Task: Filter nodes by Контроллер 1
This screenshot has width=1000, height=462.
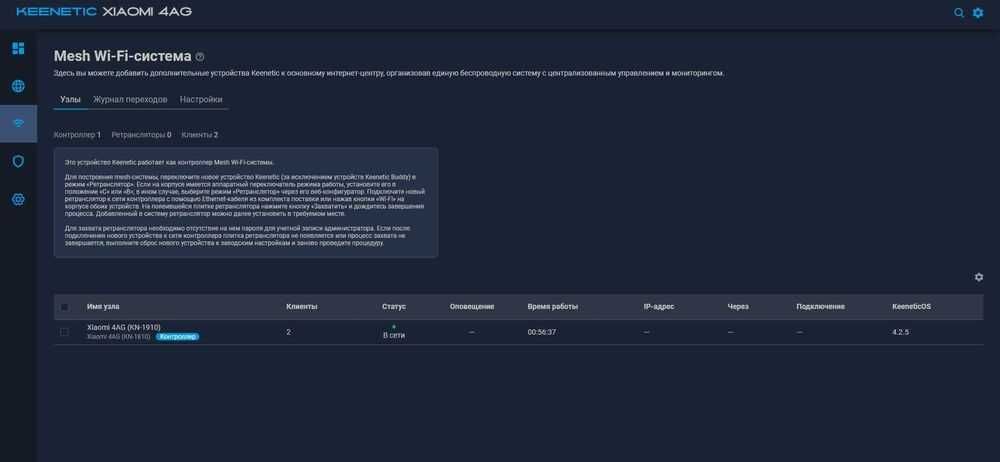Action: (x=77, y=135)
